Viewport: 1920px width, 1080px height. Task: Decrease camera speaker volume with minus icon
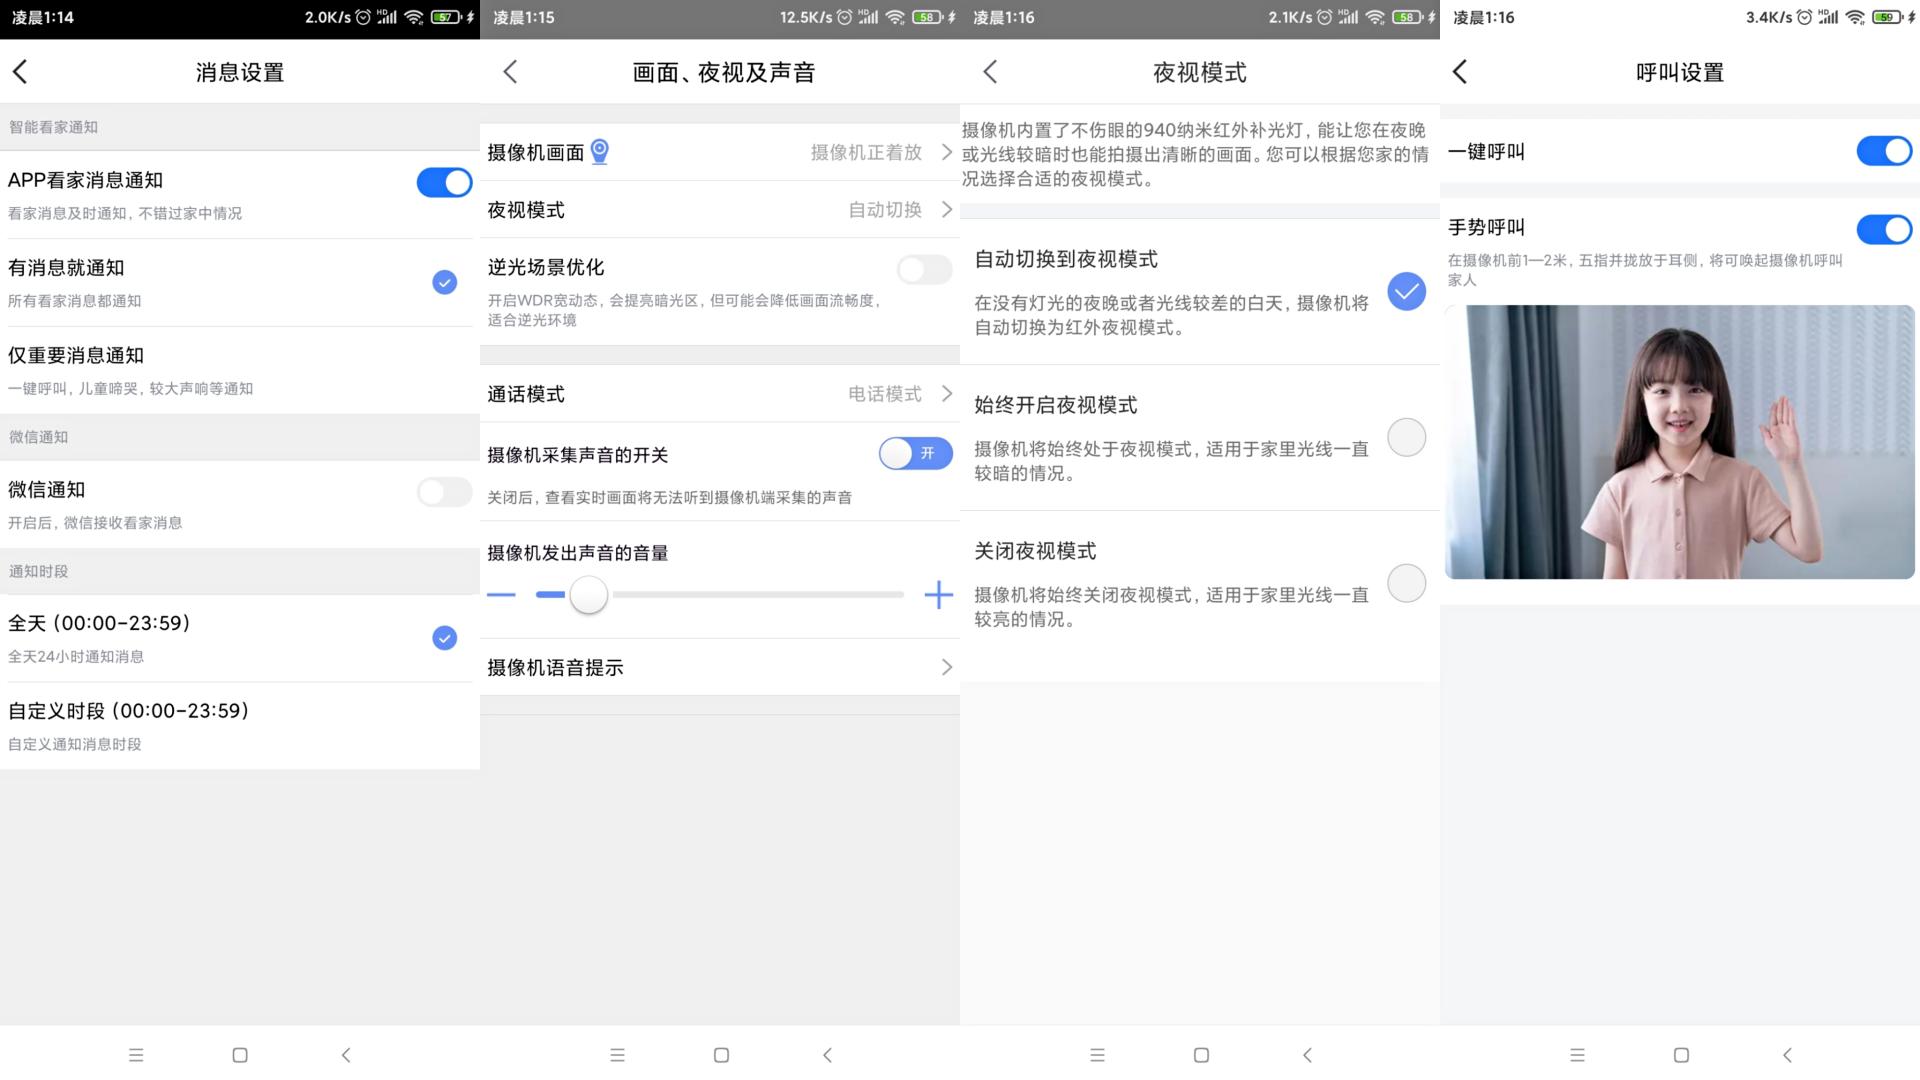point(501,594)
